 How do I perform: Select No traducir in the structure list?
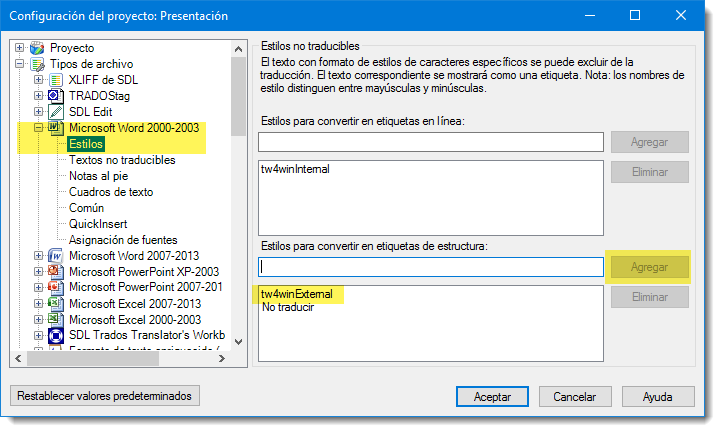(288, 307)
